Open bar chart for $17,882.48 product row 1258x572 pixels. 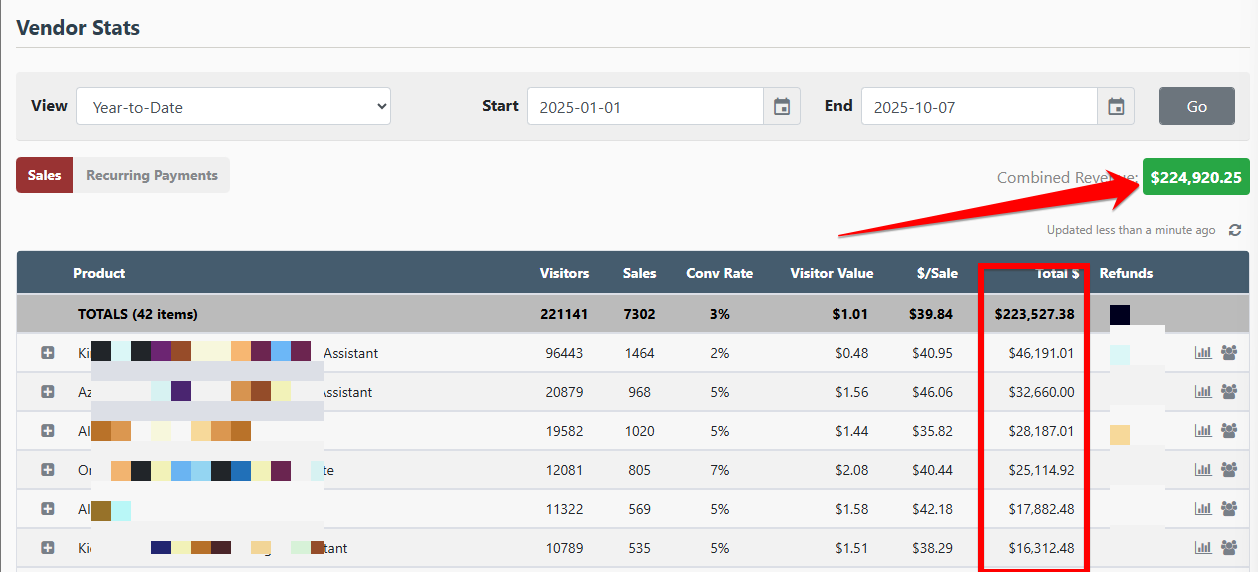point(1203,509)
